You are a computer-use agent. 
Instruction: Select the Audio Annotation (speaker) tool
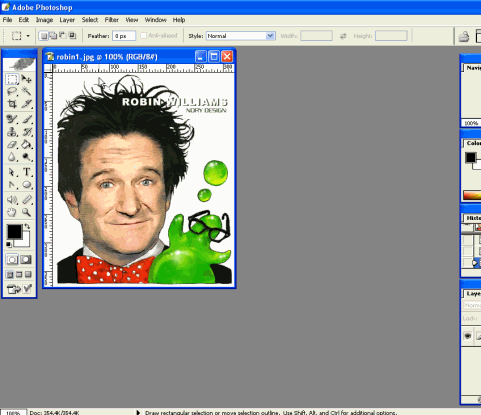point(12,200)
